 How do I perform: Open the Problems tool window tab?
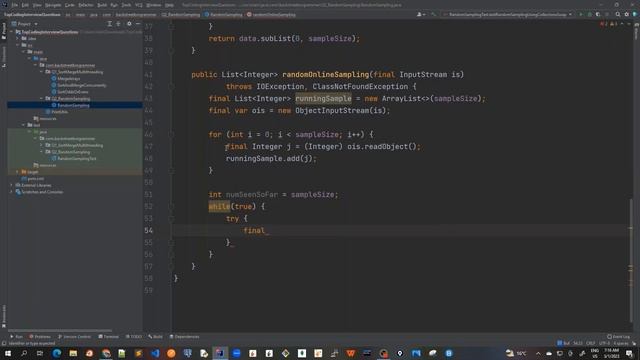point(40,337)
